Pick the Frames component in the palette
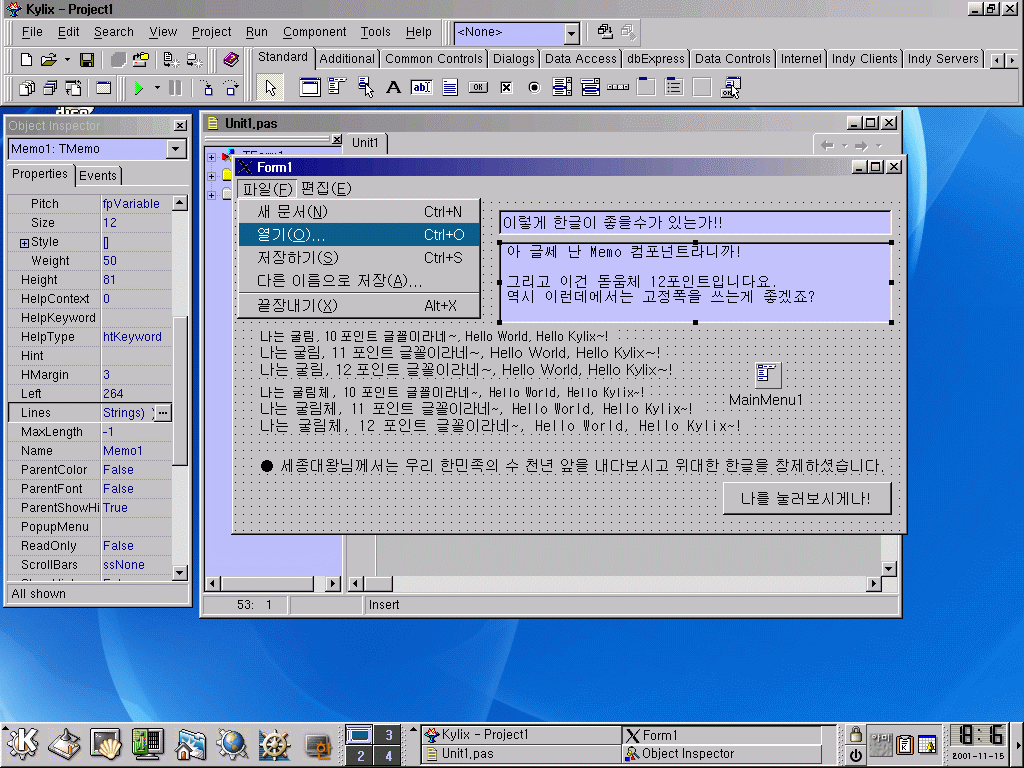 tap(310, 87)
